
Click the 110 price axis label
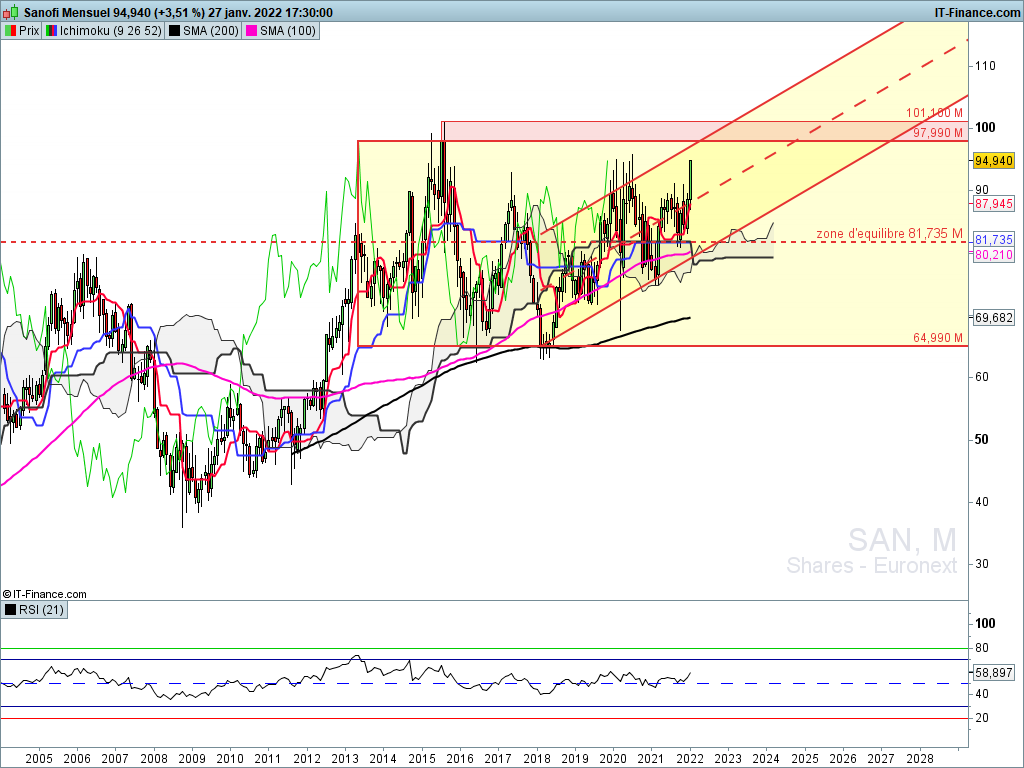(x=985, y=66)
